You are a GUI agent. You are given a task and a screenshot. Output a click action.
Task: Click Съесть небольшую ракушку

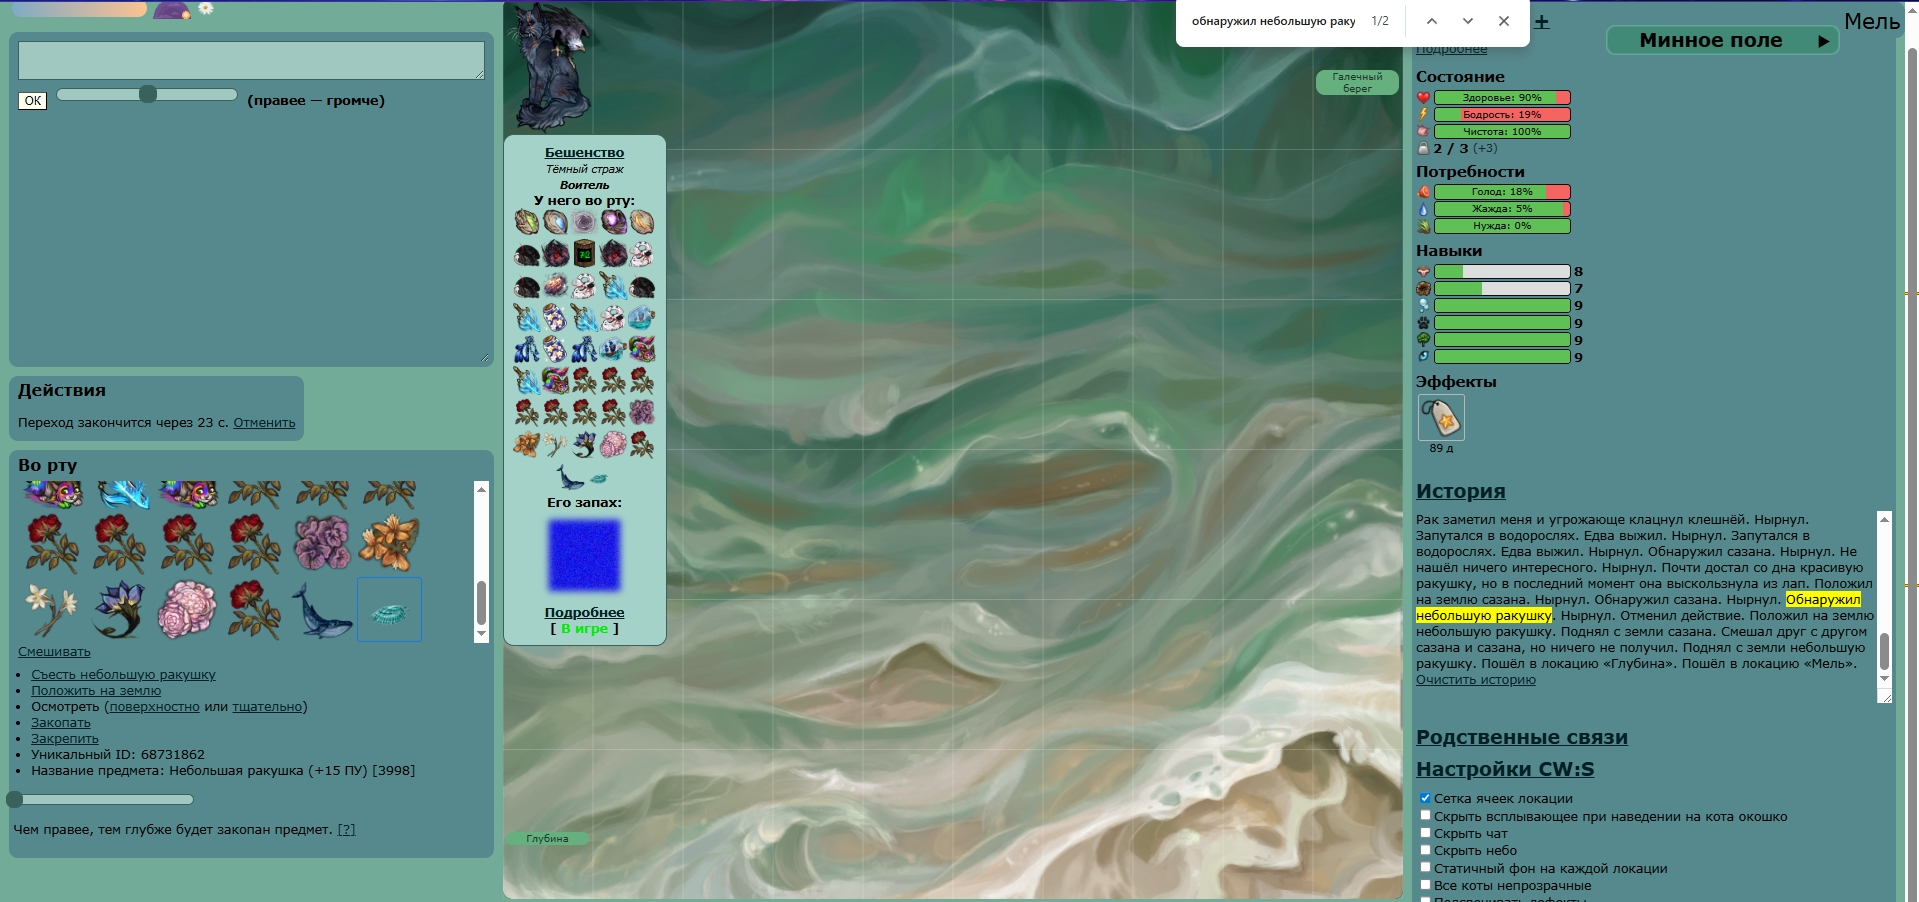click(123, 675)
